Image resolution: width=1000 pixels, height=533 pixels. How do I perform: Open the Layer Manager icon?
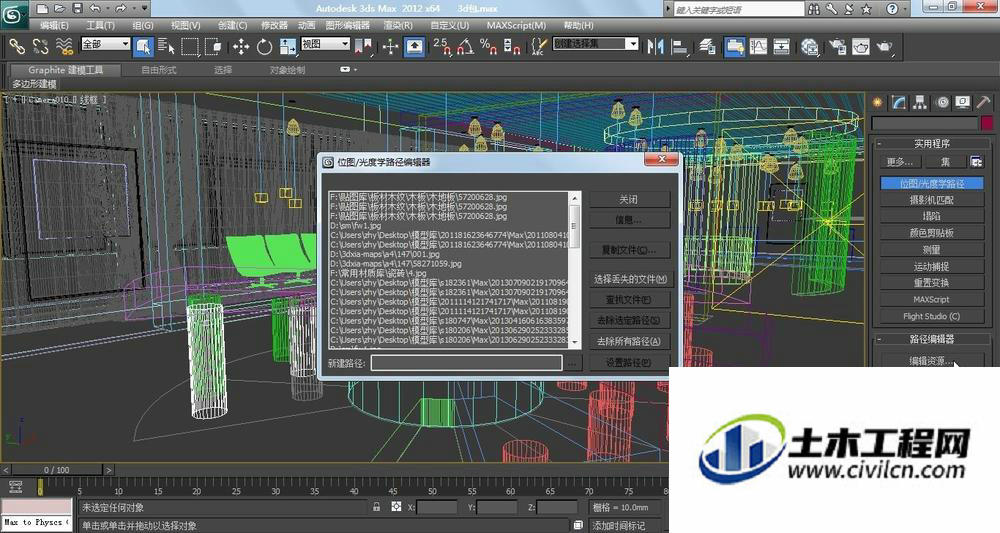pos(707,47)
